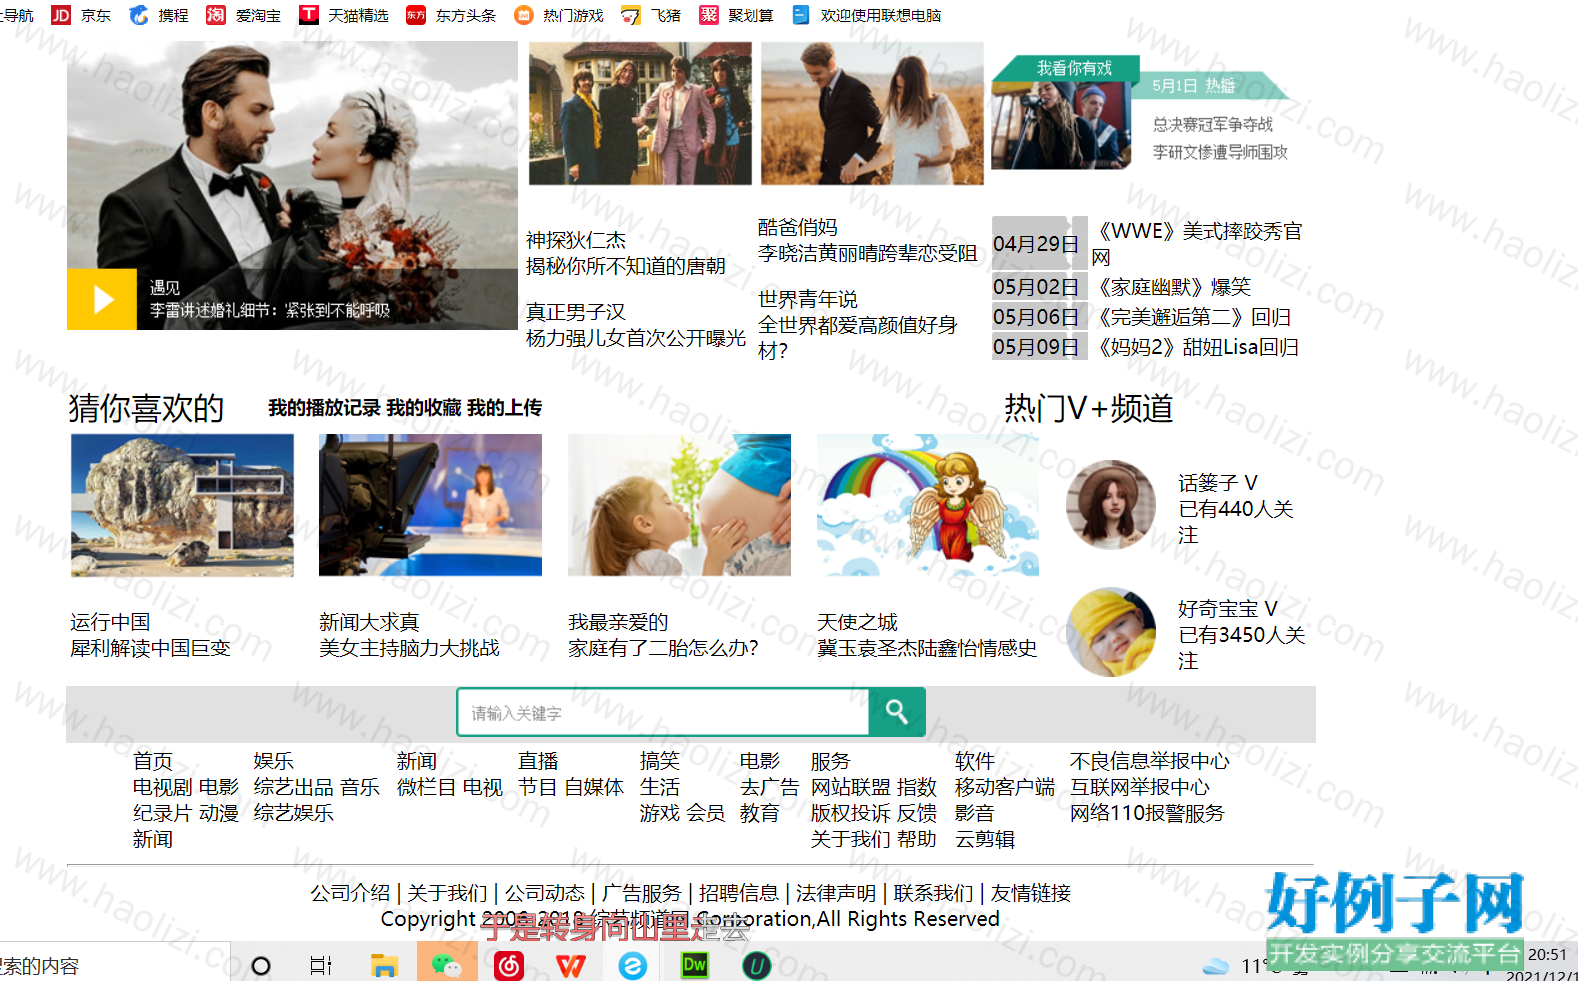This screenshot has height=981, width=1578.
Task: Open the 京东 JD bookmark icon
Action: pos(61,15)
